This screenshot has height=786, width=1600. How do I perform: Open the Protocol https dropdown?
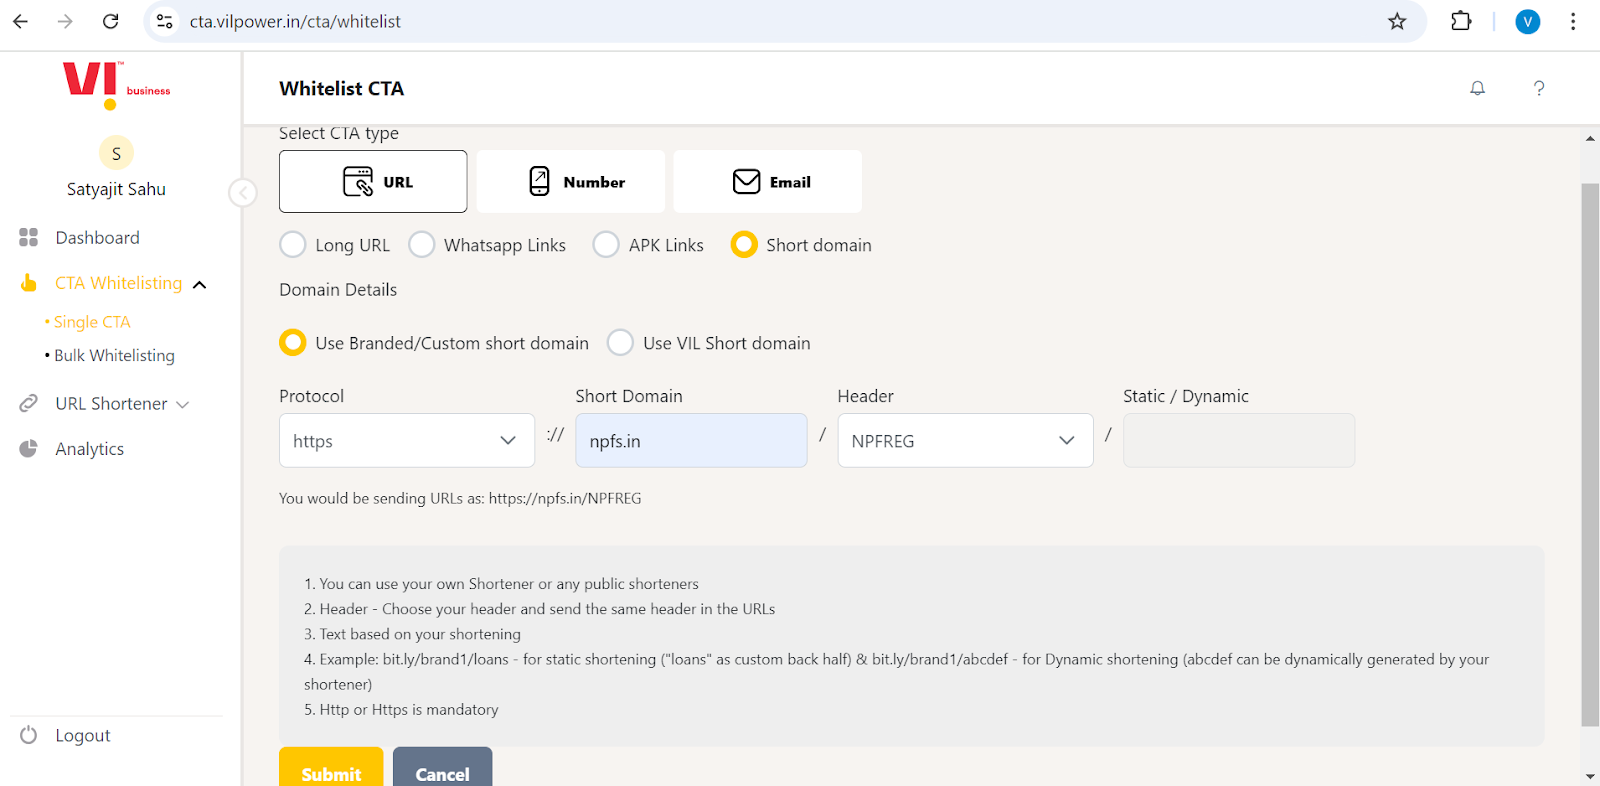[x=406, y=441]
